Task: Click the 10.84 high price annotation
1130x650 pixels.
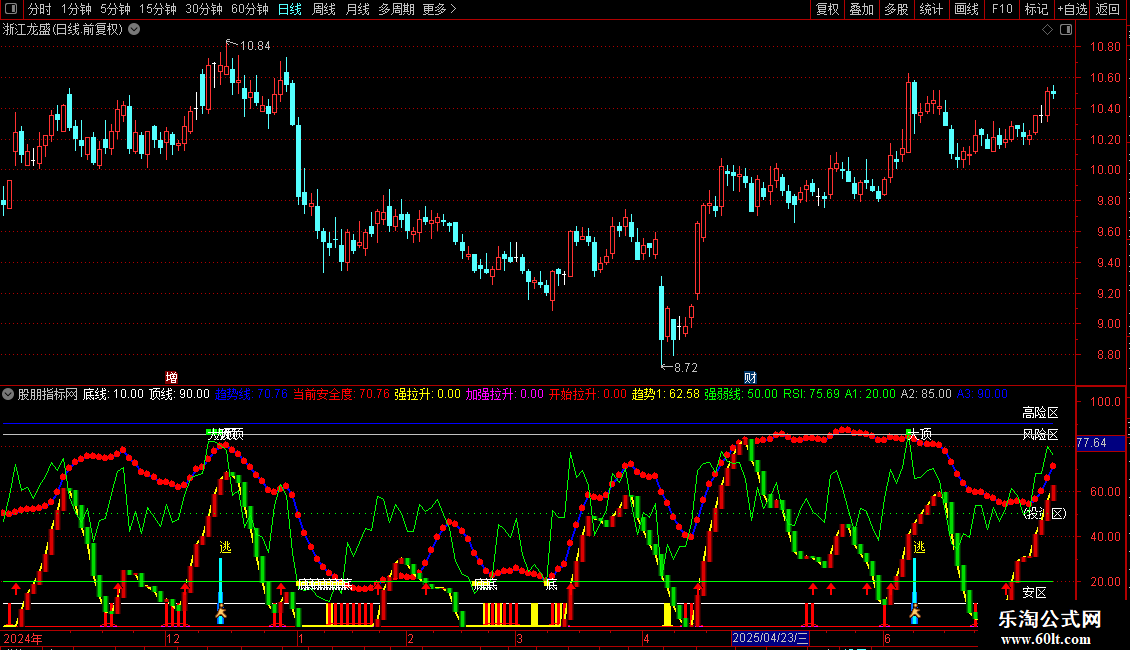Action: tap(255, 45)
